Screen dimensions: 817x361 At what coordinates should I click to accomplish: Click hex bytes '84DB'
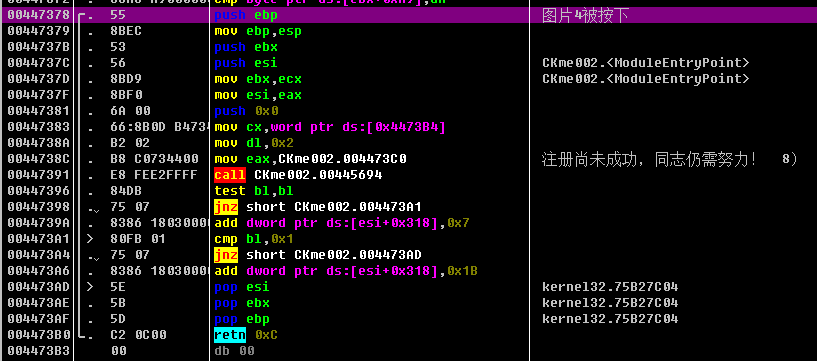point(126,191)
